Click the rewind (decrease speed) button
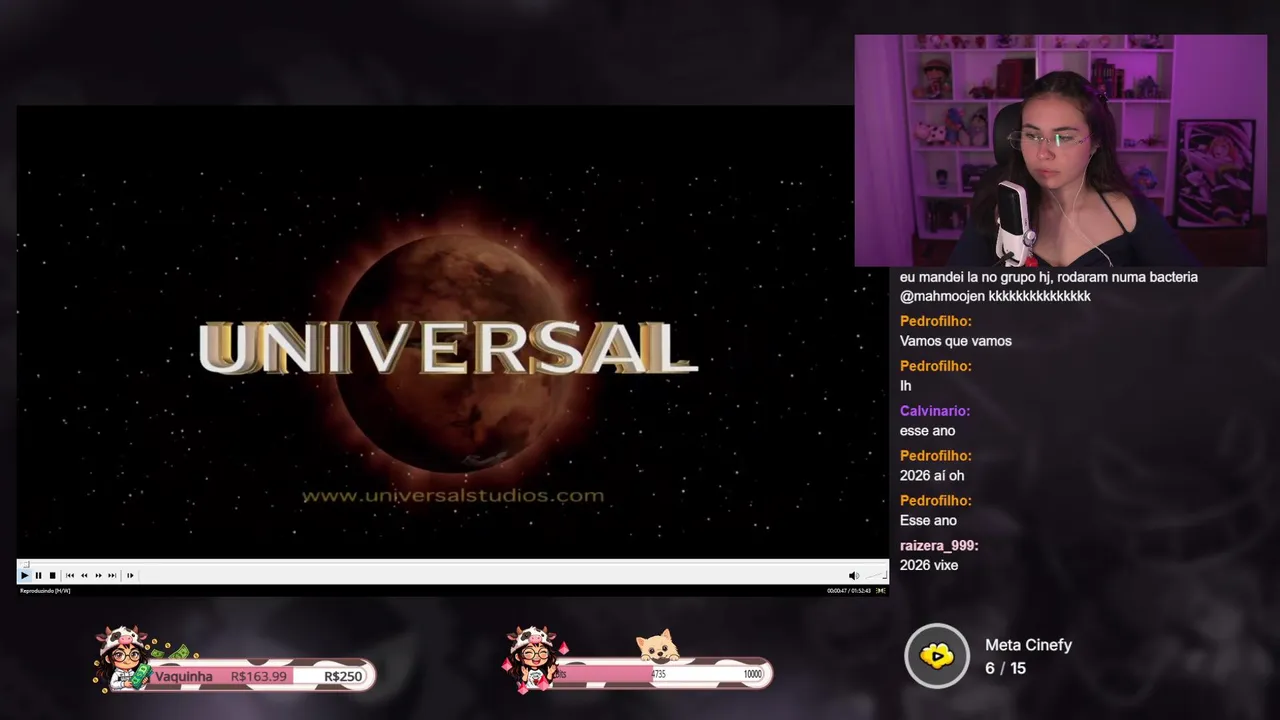The width and height of the screenshot is (1280, 720). click(x=84, y=575)
